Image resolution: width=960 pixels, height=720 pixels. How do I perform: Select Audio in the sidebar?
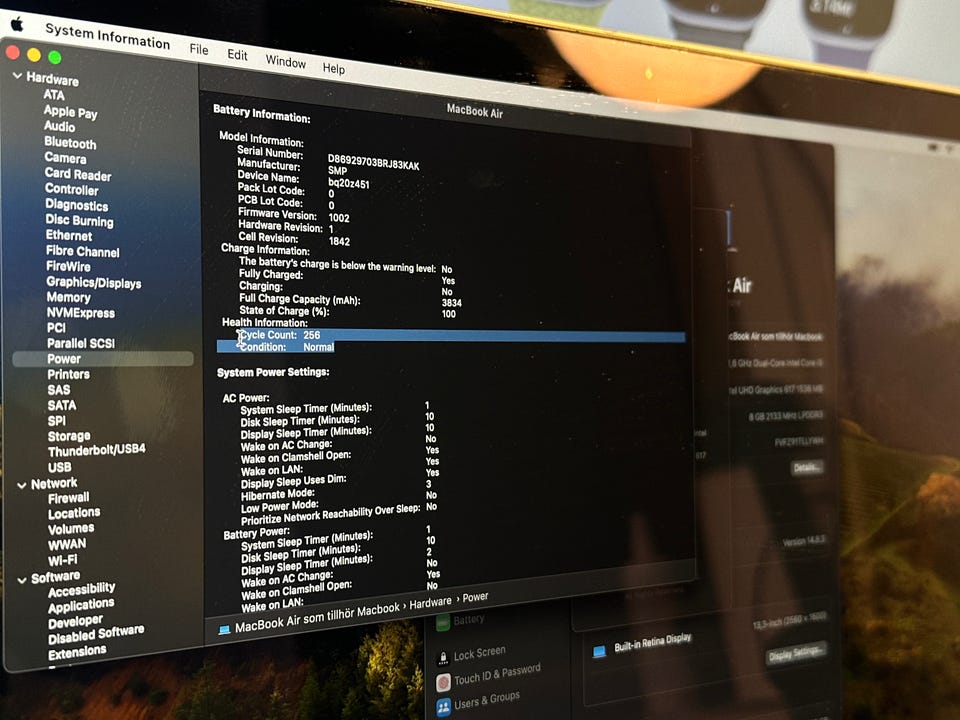click(x=59, y=126)
